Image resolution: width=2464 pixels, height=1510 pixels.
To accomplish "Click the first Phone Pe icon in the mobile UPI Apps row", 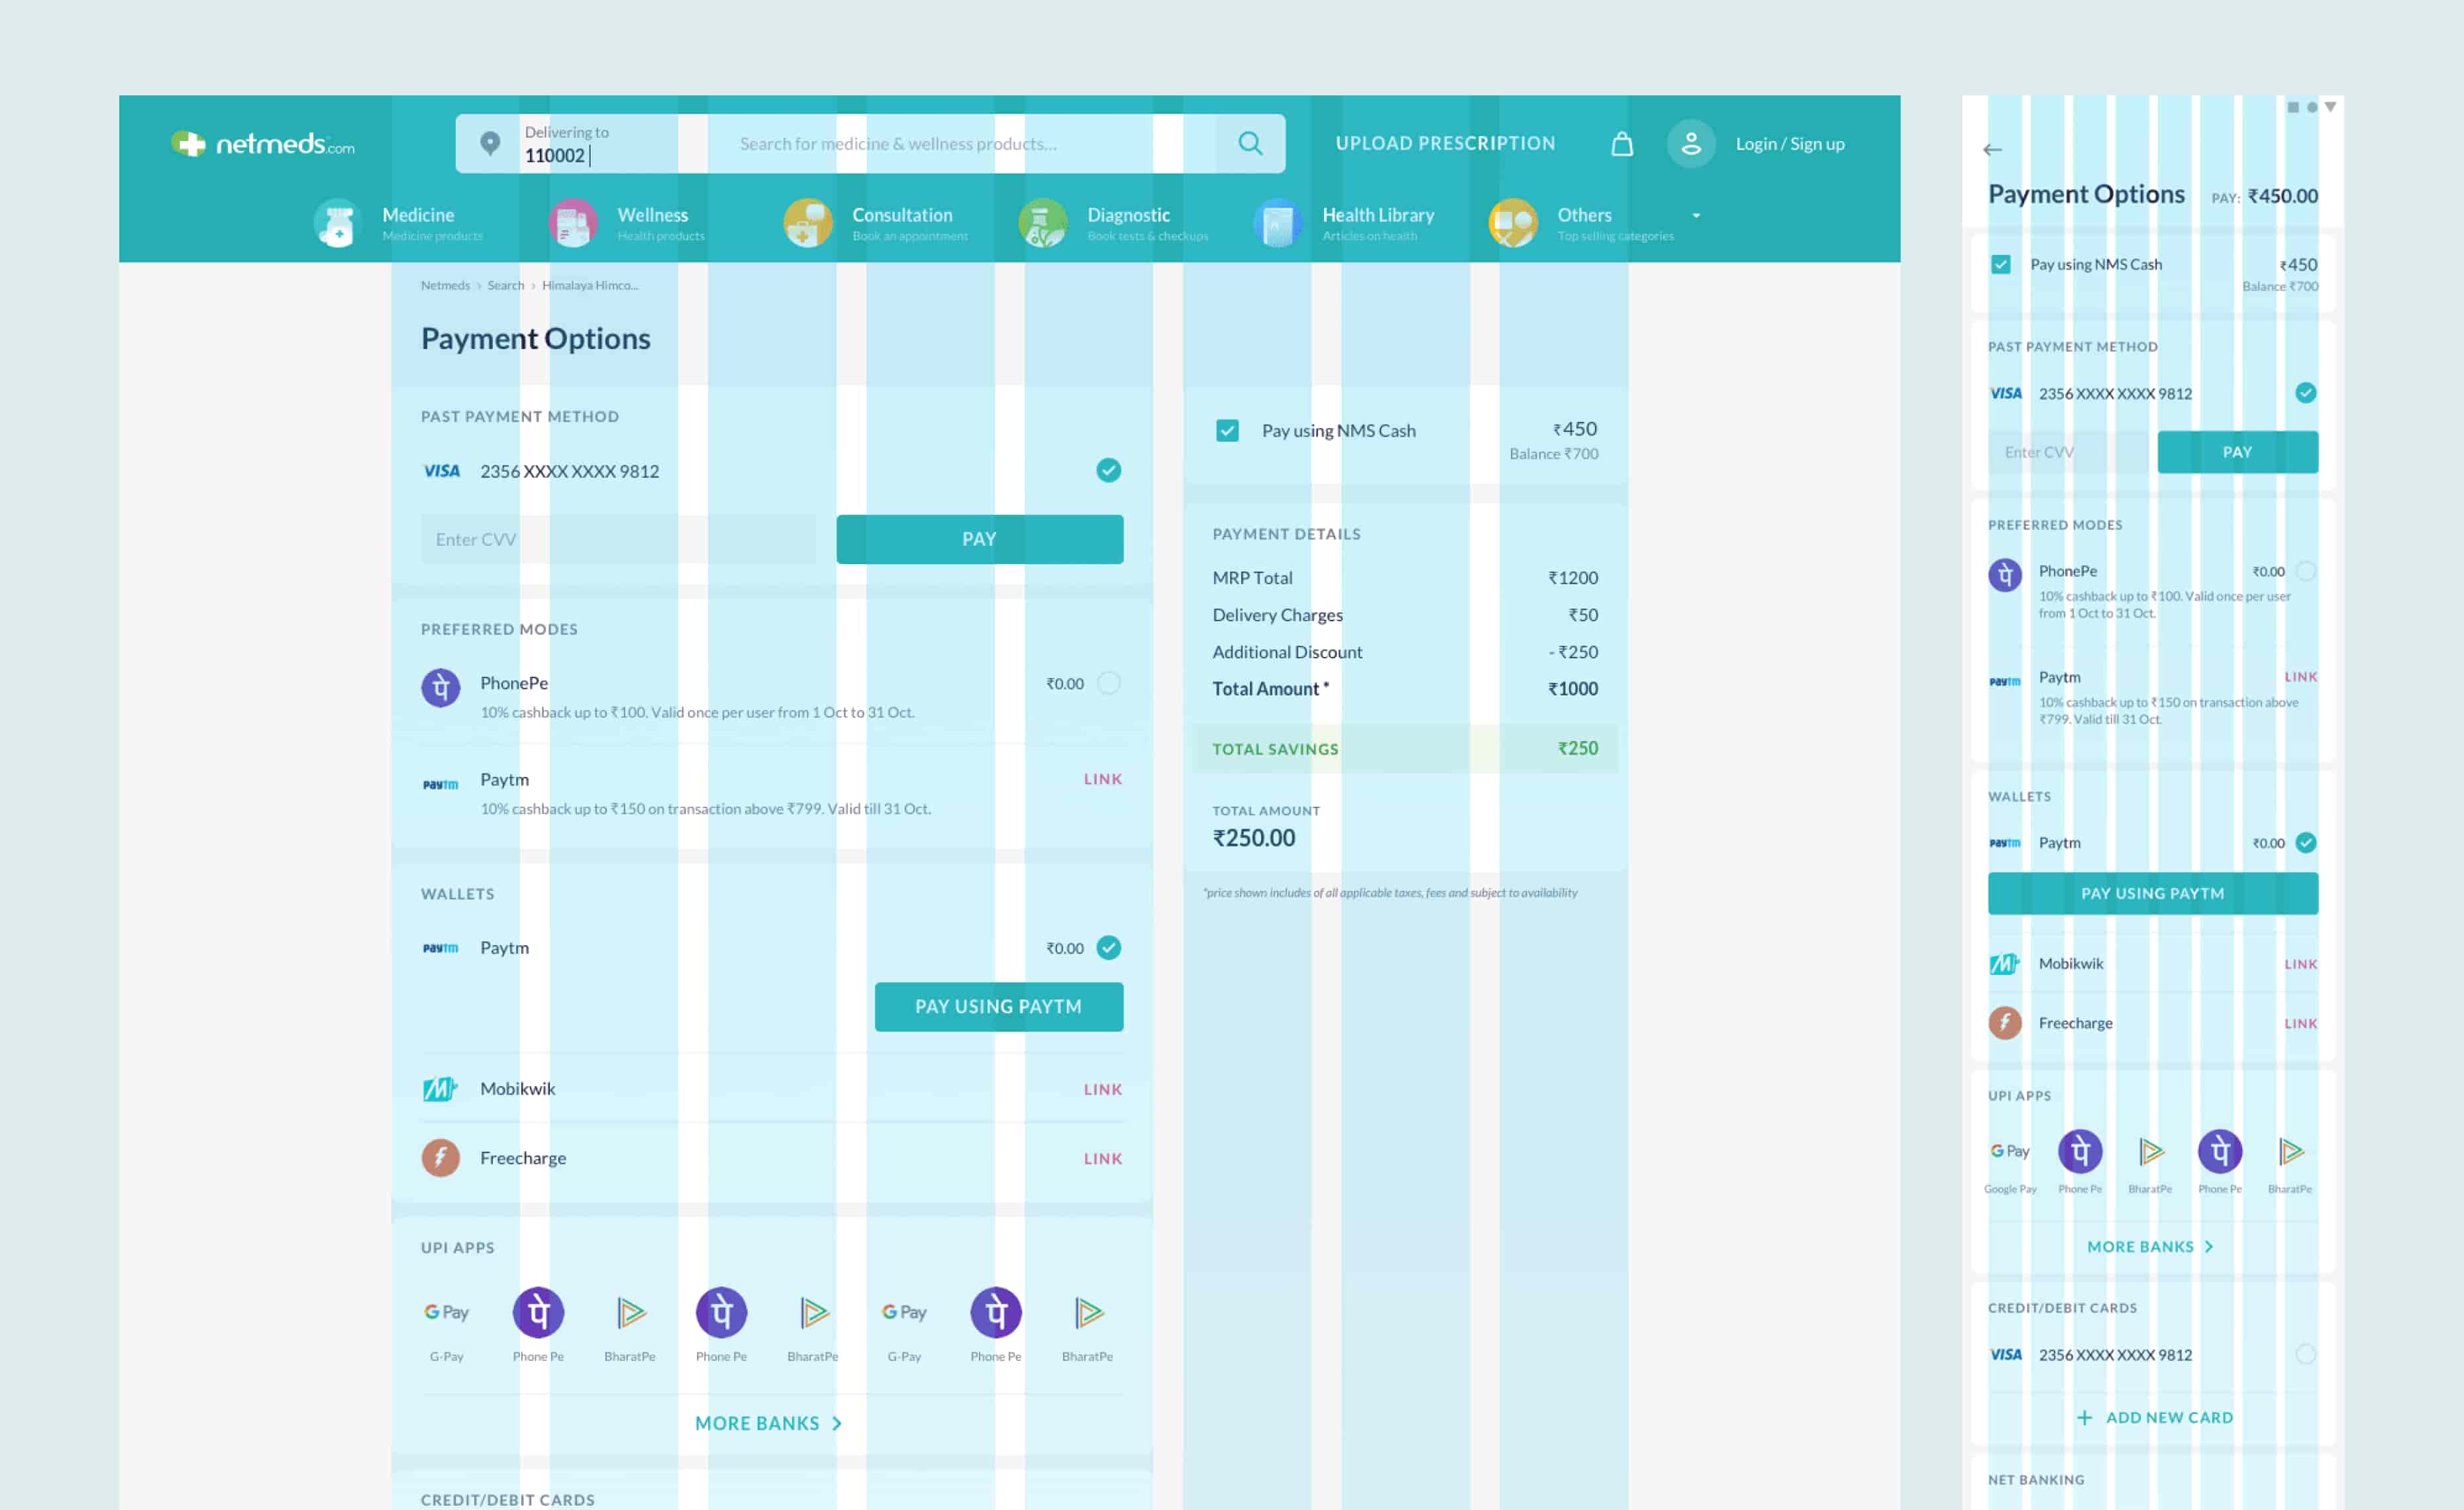I will (x=2080, y=1151).
